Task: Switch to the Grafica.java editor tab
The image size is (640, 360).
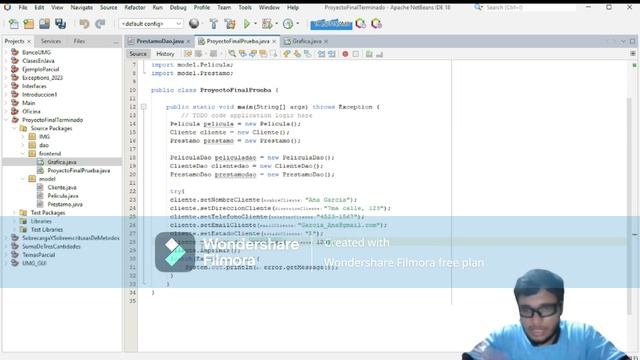Action: (x=307, y=41)
